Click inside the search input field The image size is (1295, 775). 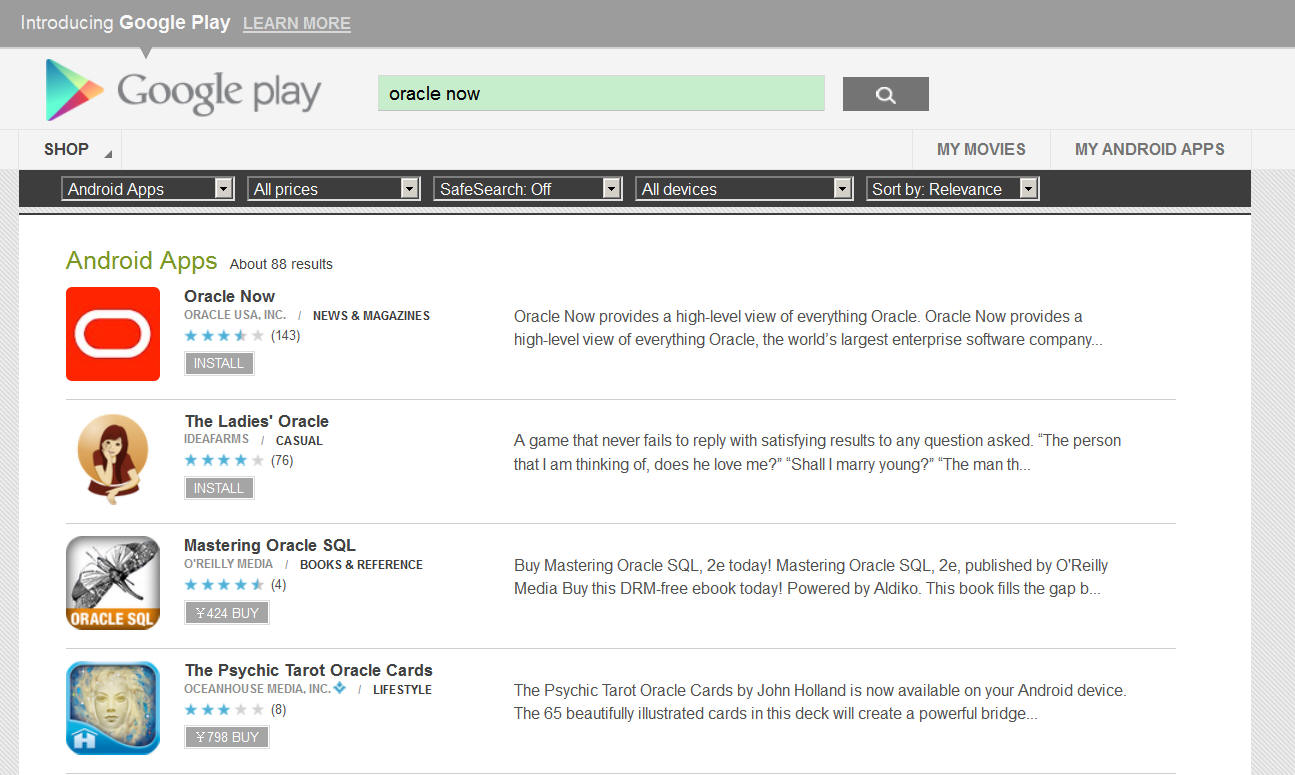(600, 93)
